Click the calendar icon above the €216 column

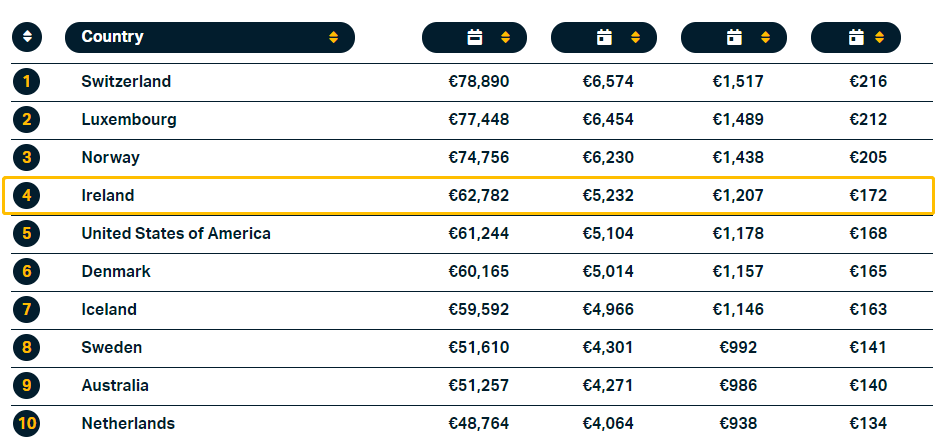pyautogui.click(x=856, y=38)
